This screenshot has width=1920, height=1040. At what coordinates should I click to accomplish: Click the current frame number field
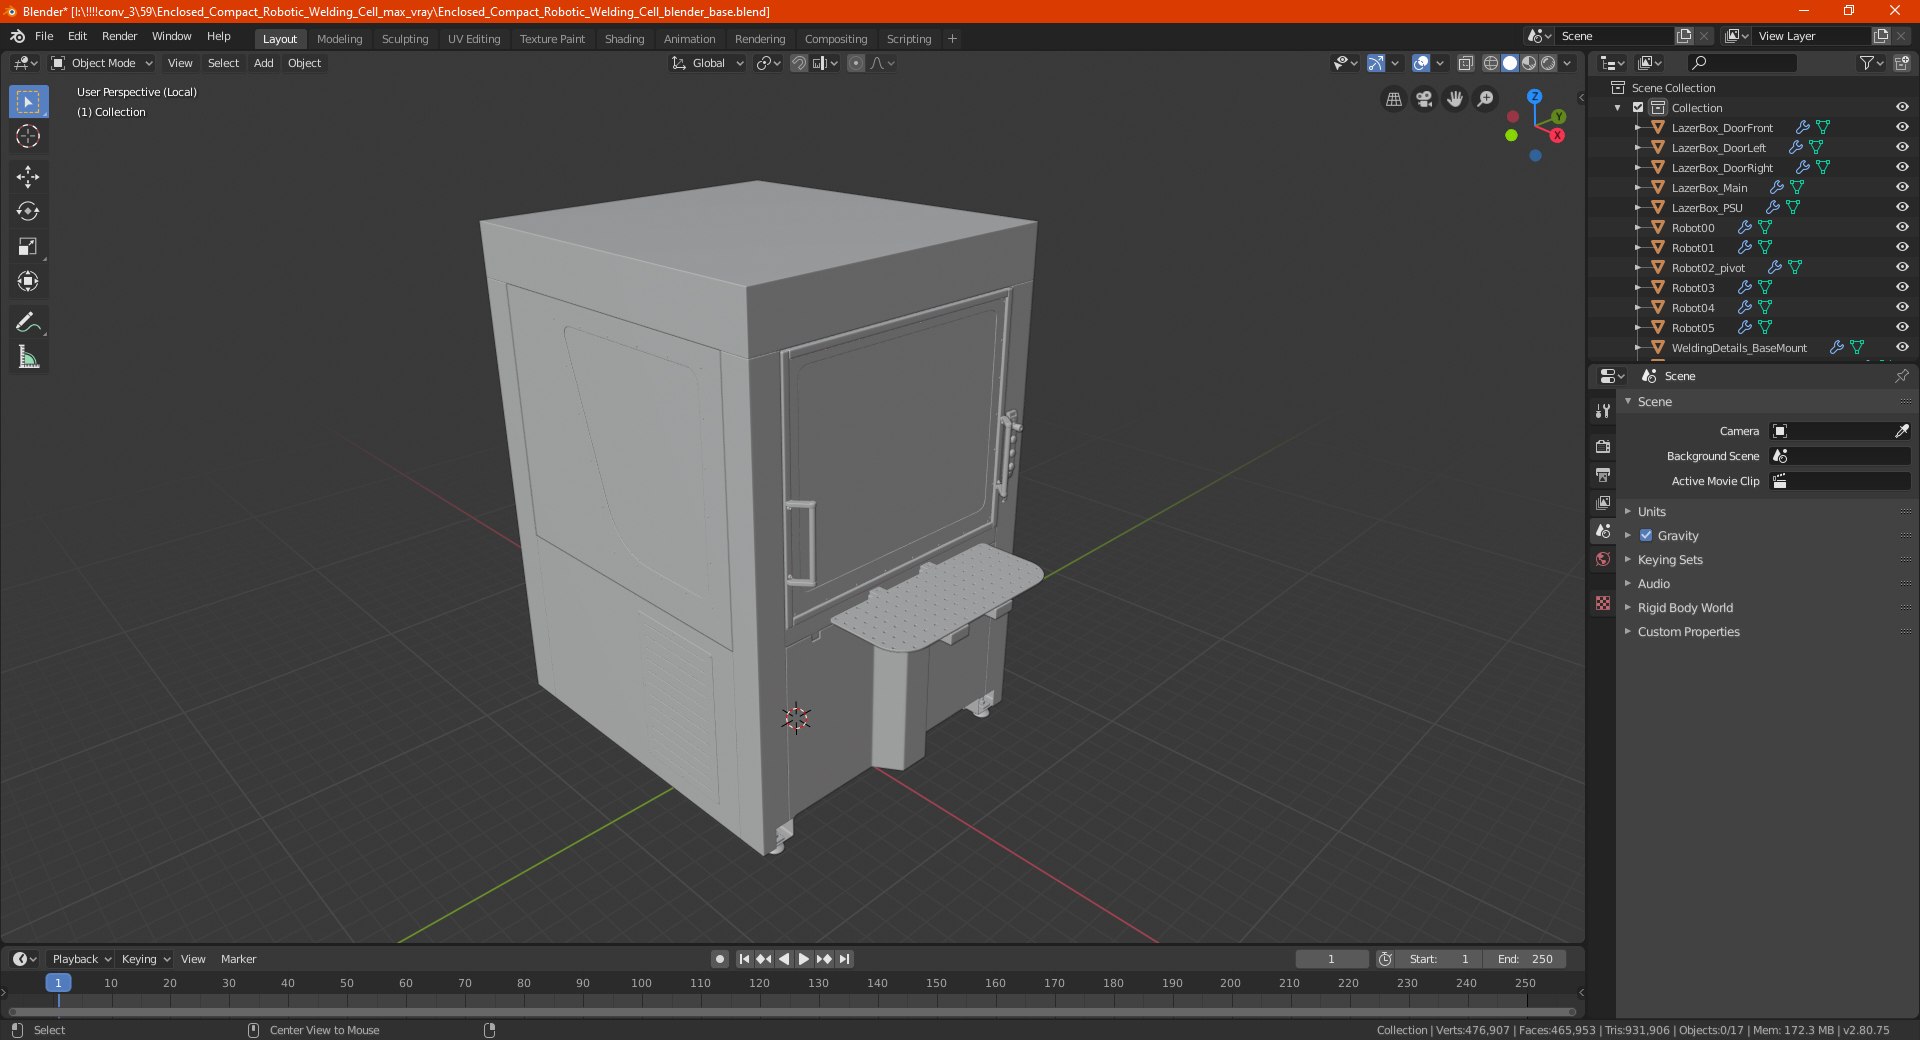point(1331,959)
